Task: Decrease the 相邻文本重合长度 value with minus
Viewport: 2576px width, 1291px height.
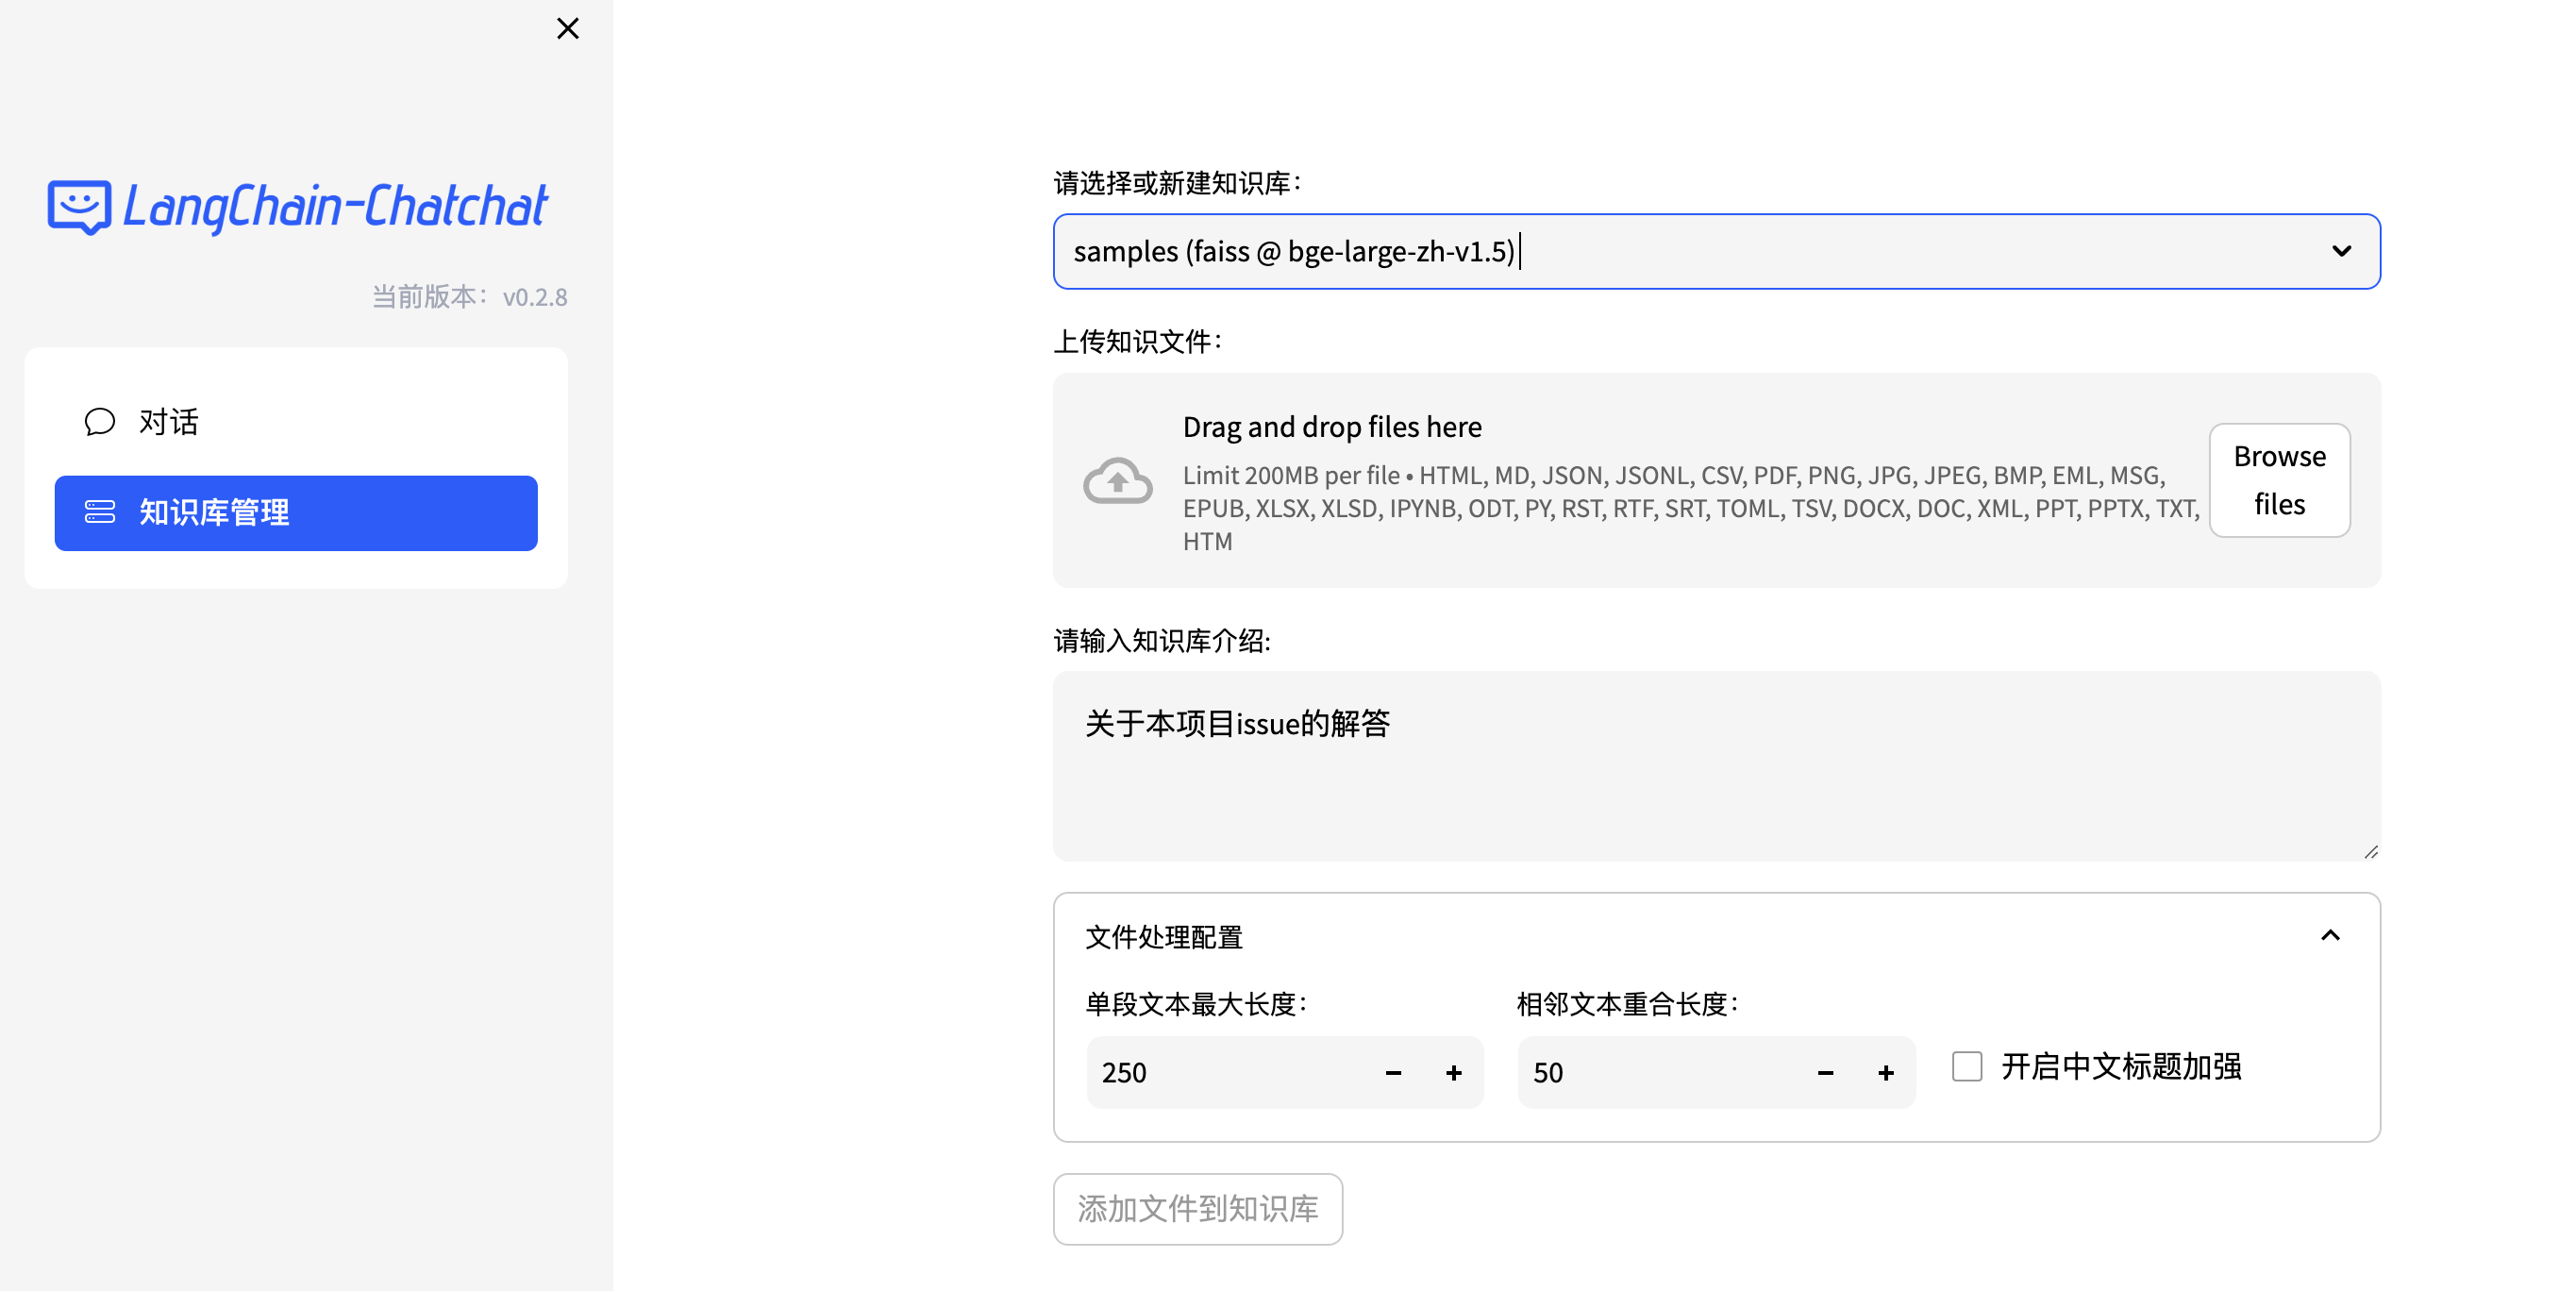Action: tap(1825, 1072)
